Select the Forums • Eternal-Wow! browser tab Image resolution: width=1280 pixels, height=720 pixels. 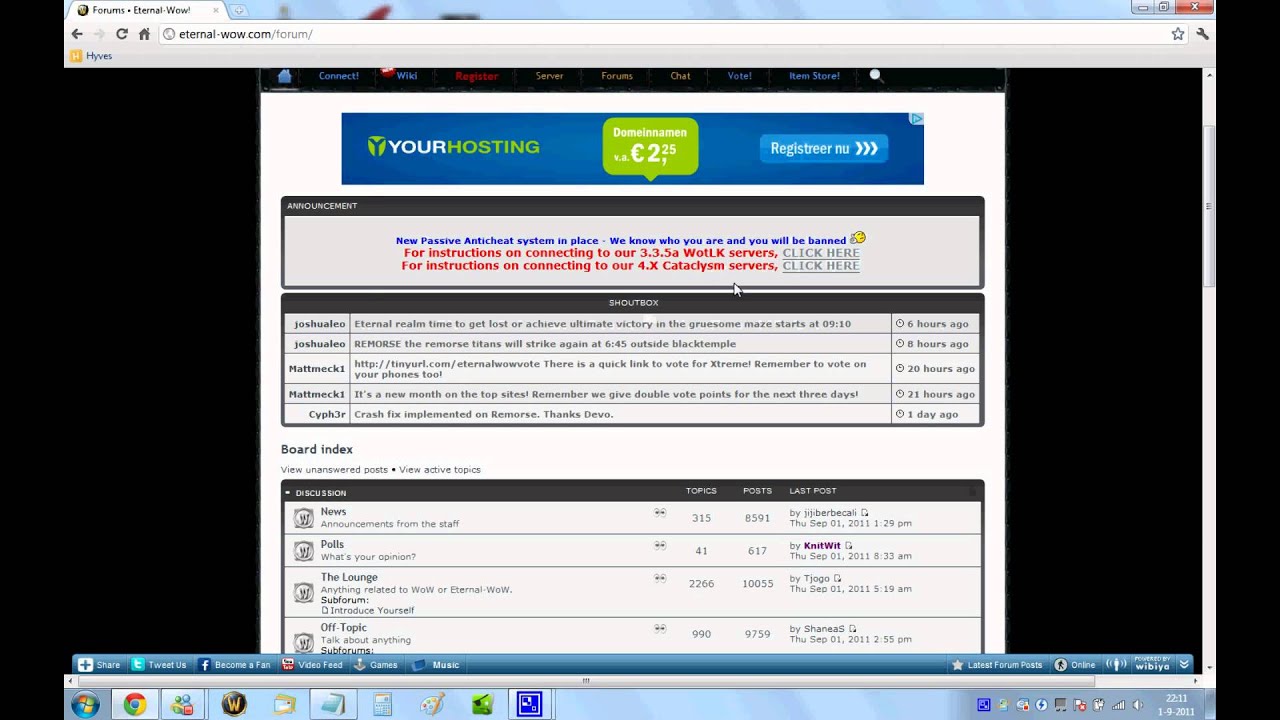[147, 10]
